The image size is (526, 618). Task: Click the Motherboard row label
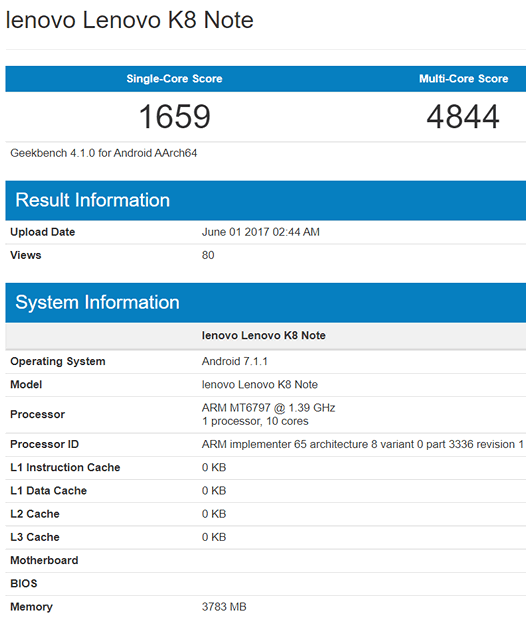(x=44, y=560)
